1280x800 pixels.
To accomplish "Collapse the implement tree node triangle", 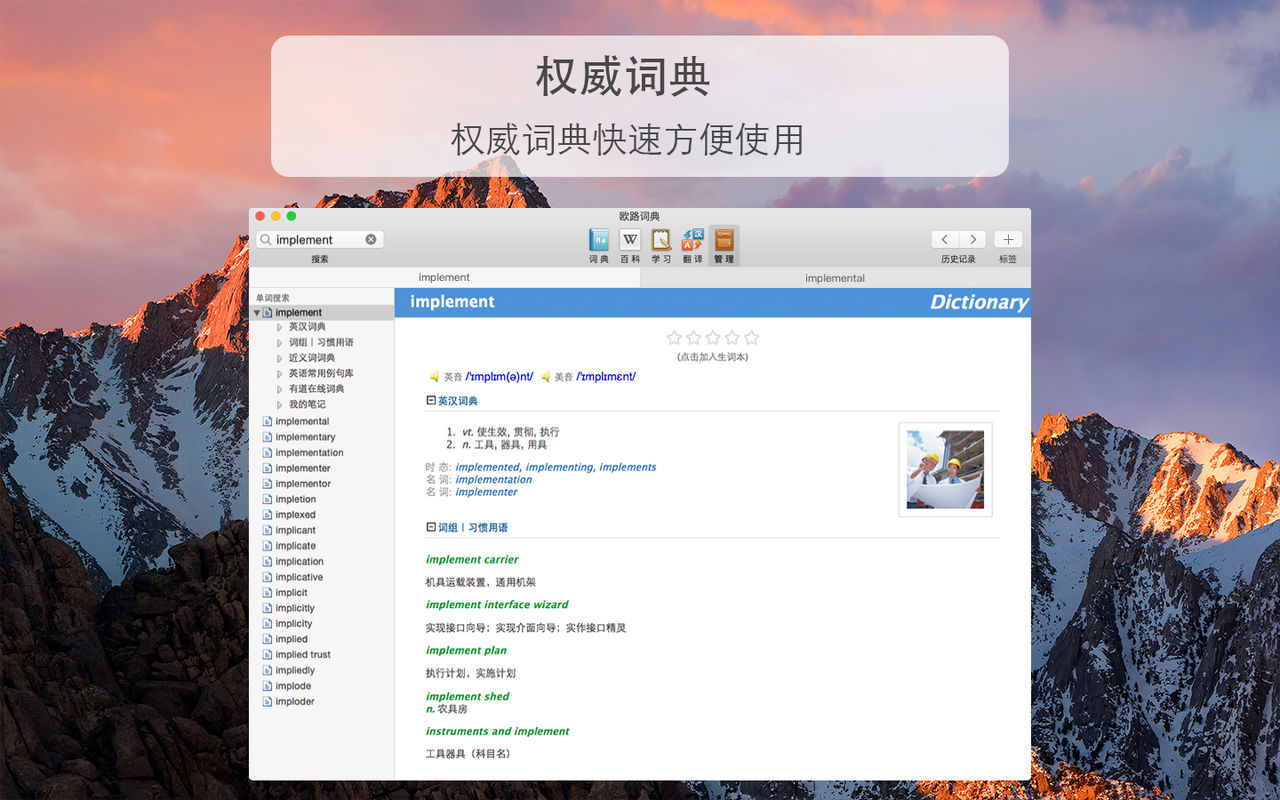I will pos(257,313).
